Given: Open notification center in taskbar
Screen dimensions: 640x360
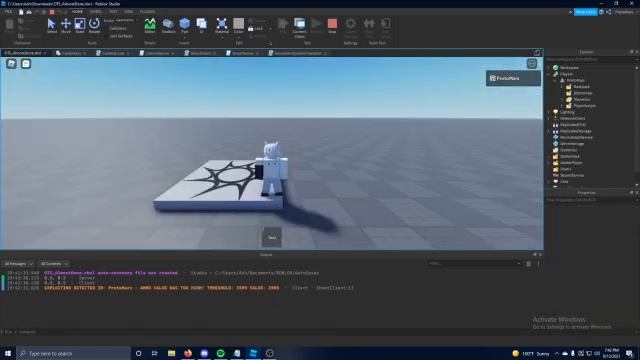Looking at the screenshot, I should 629,353.
